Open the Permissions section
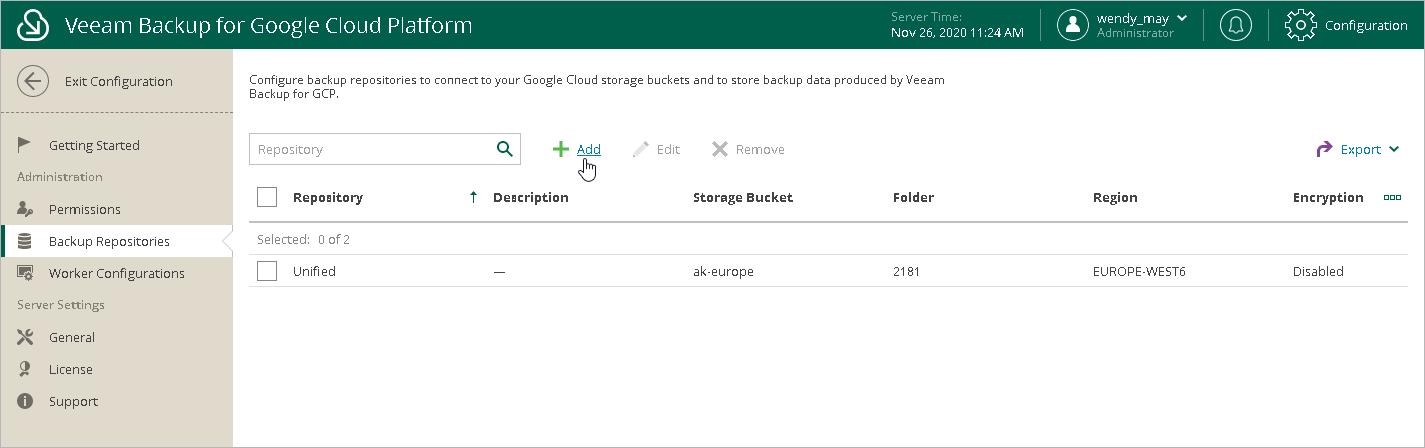This screenshot has width=1425, height=448. [x=84, y=209]
